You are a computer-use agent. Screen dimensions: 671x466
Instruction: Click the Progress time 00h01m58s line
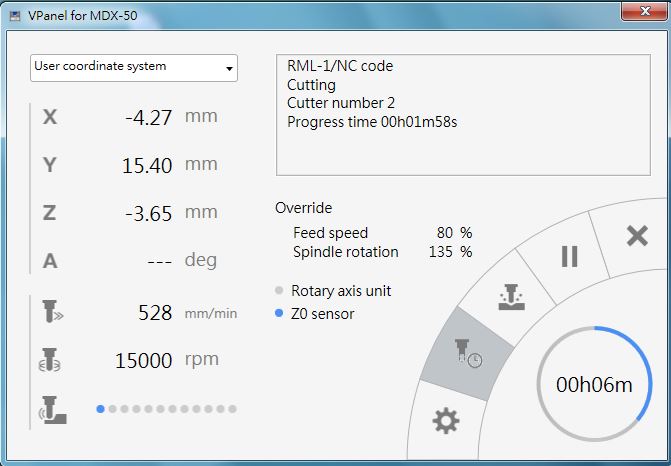click(x=372, y=122)
